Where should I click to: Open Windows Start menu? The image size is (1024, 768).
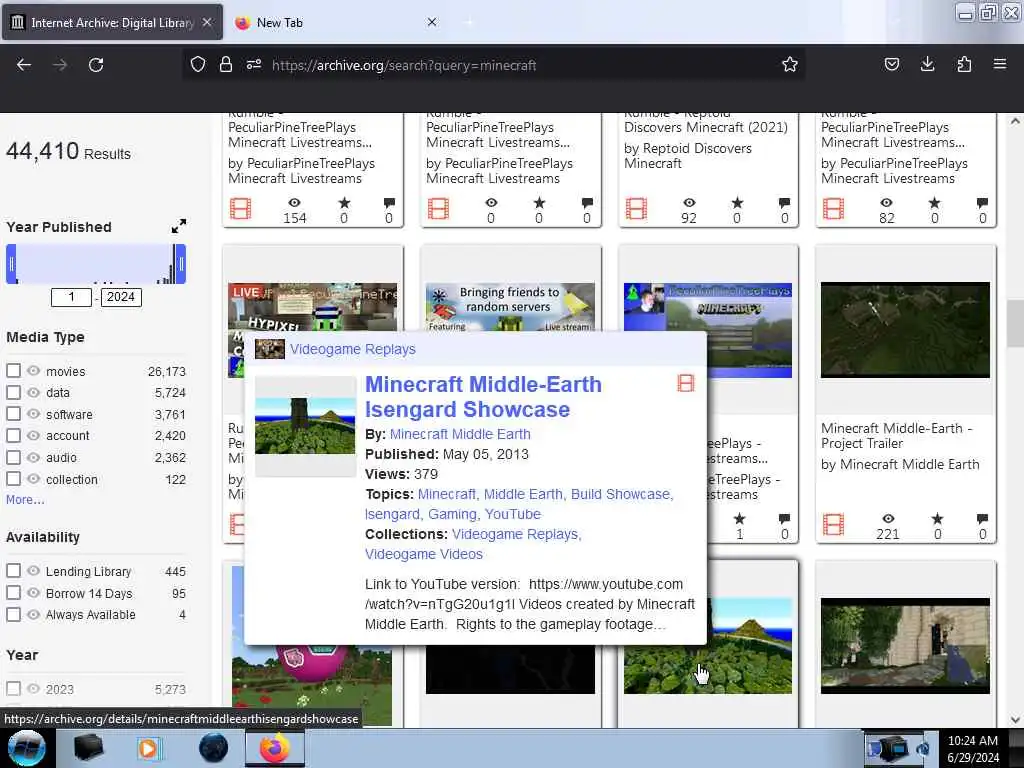tap(26, 748)
